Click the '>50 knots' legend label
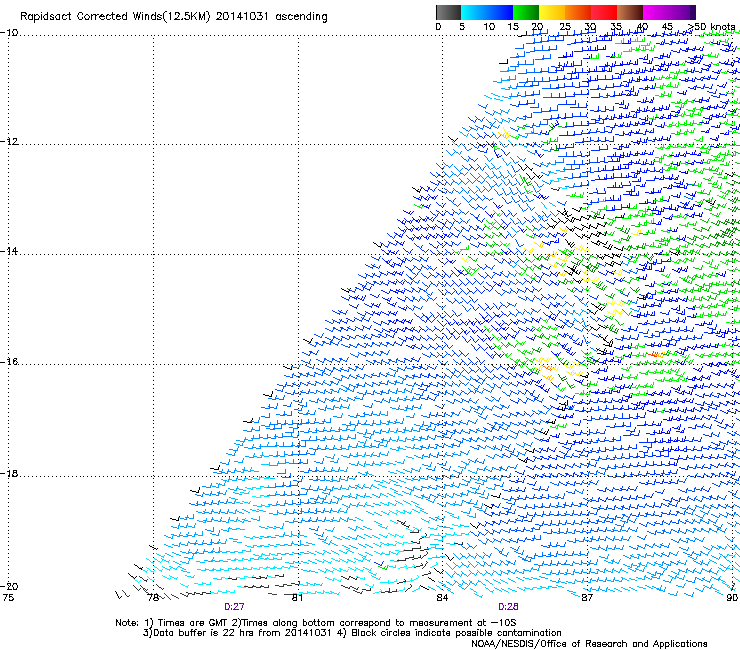740x650 pixels. point(711,26)
